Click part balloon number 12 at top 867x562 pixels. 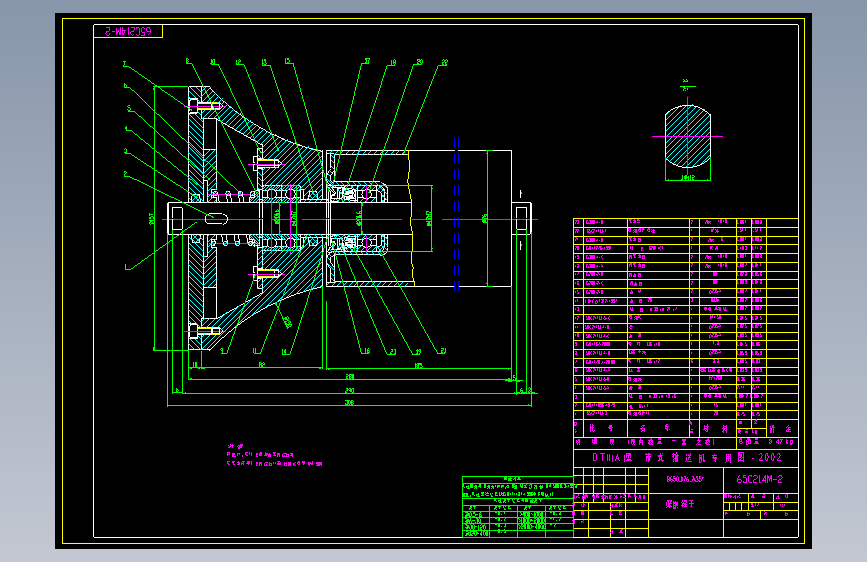[239, 62]
